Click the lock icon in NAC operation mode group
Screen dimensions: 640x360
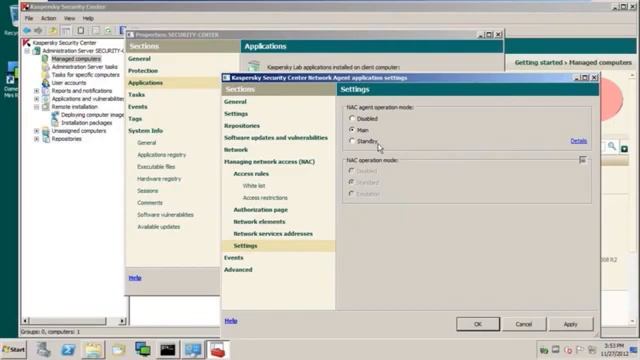click(x=582, y=160)
